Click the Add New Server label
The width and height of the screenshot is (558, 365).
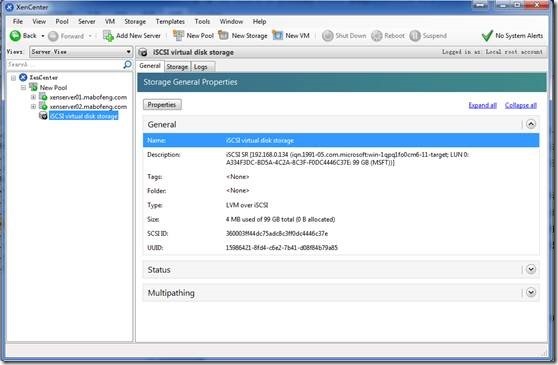point(138,36)
